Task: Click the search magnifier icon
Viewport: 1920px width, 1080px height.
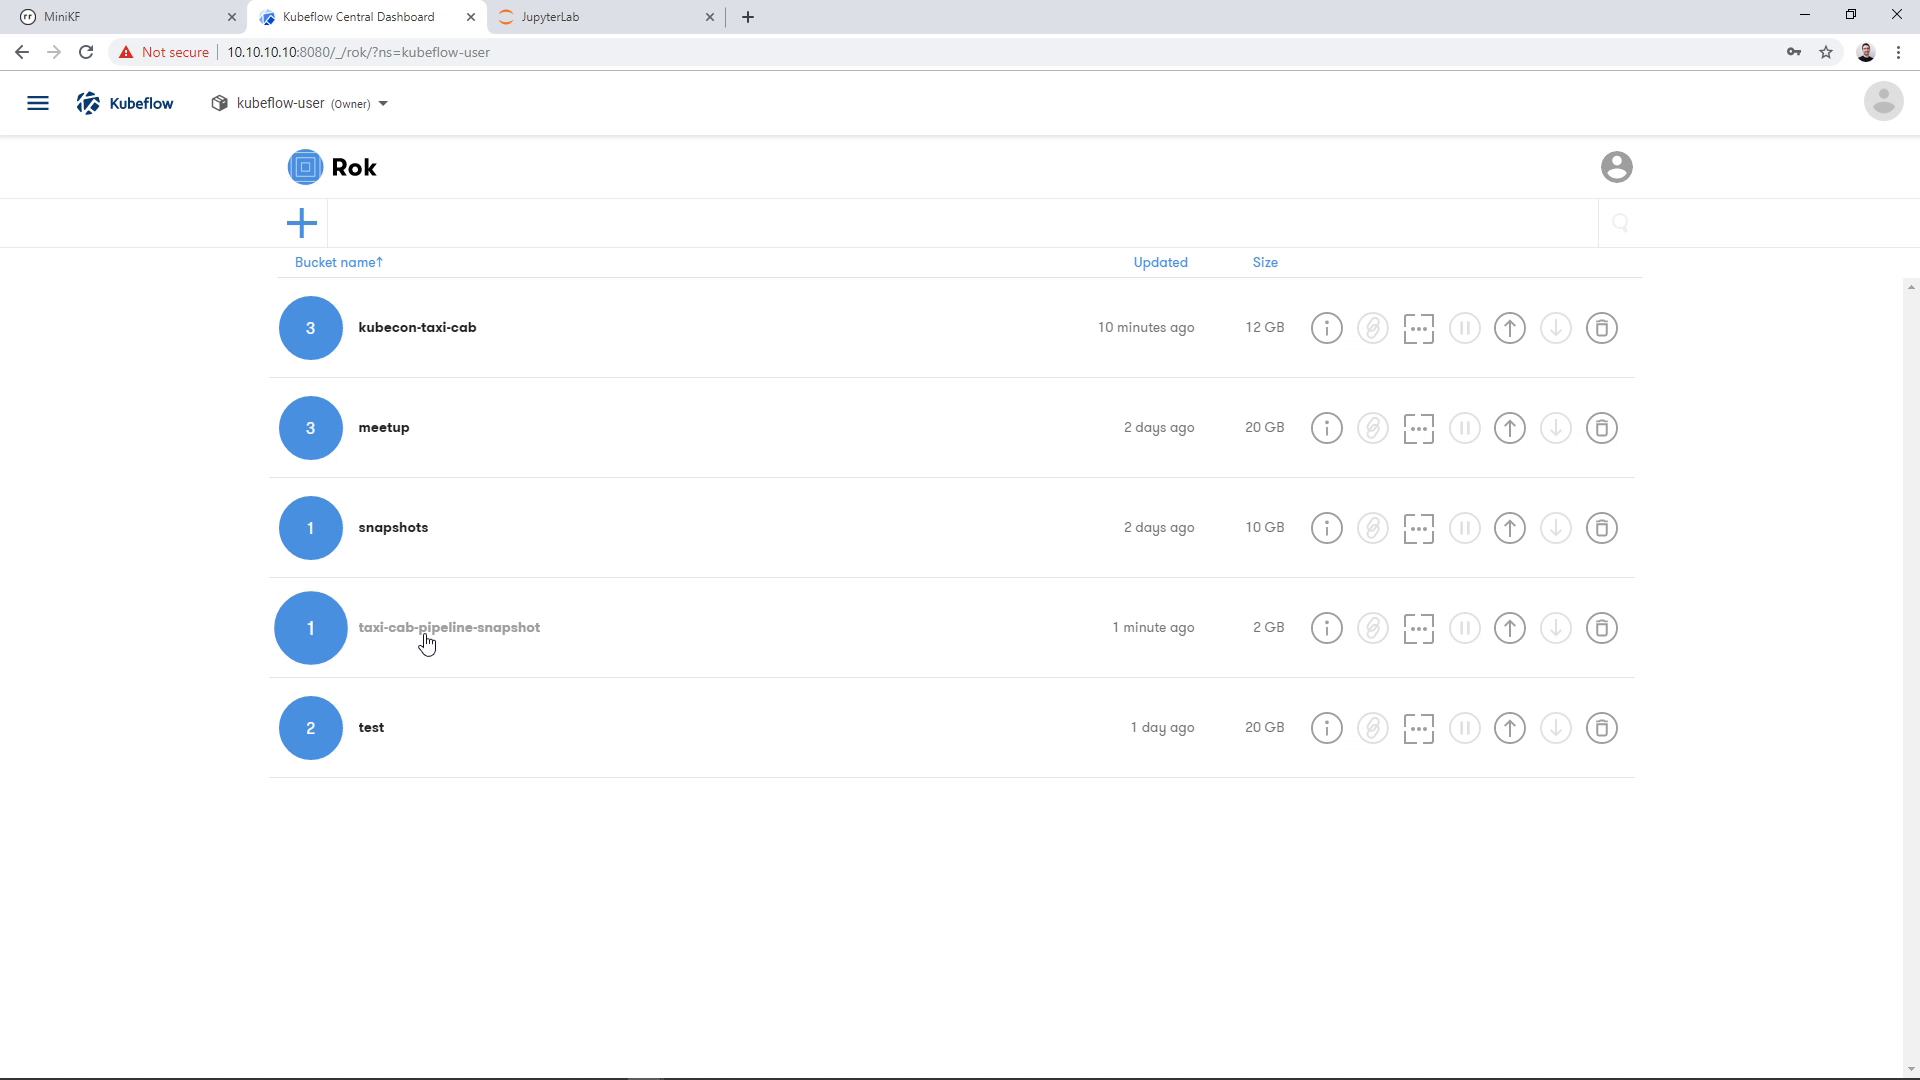Action: tap(1620, 223)
